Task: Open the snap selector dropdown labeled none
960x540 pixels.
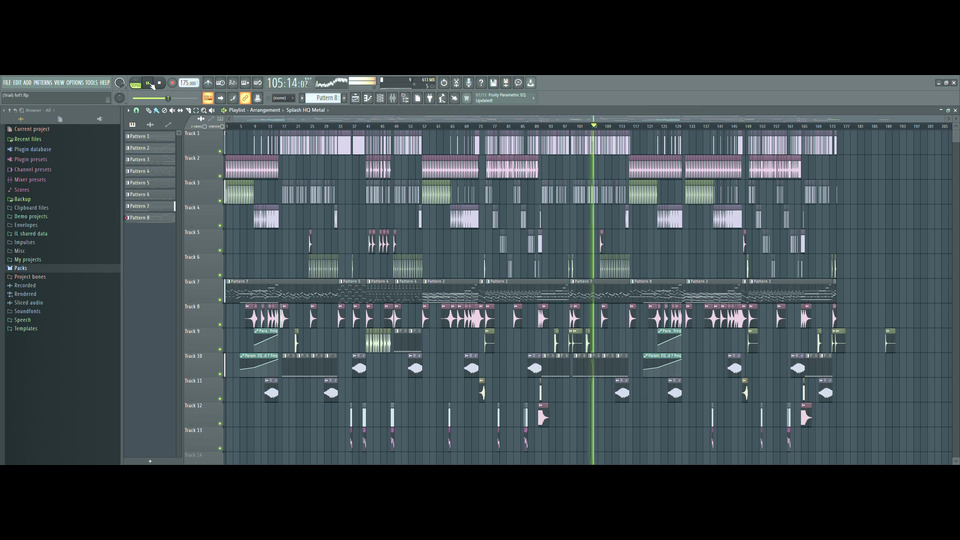Action: [283, 98]
